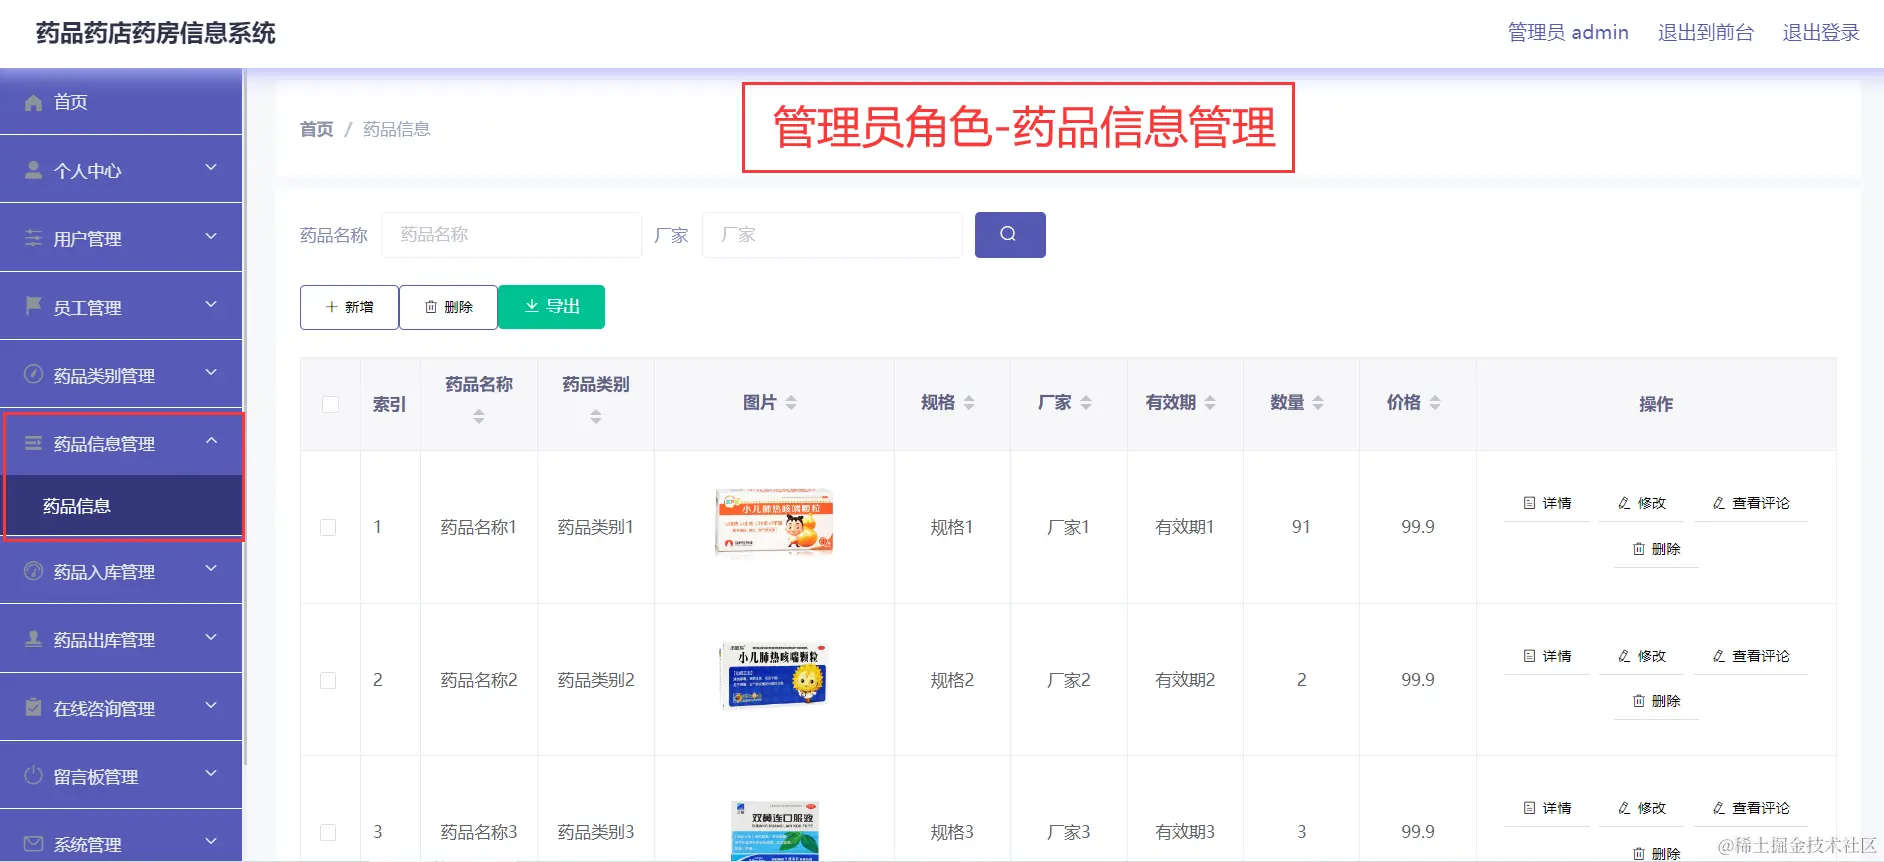Click the home icon beside 首页 in sidebar
This screenshot has width=1884, height=862.
33,102
